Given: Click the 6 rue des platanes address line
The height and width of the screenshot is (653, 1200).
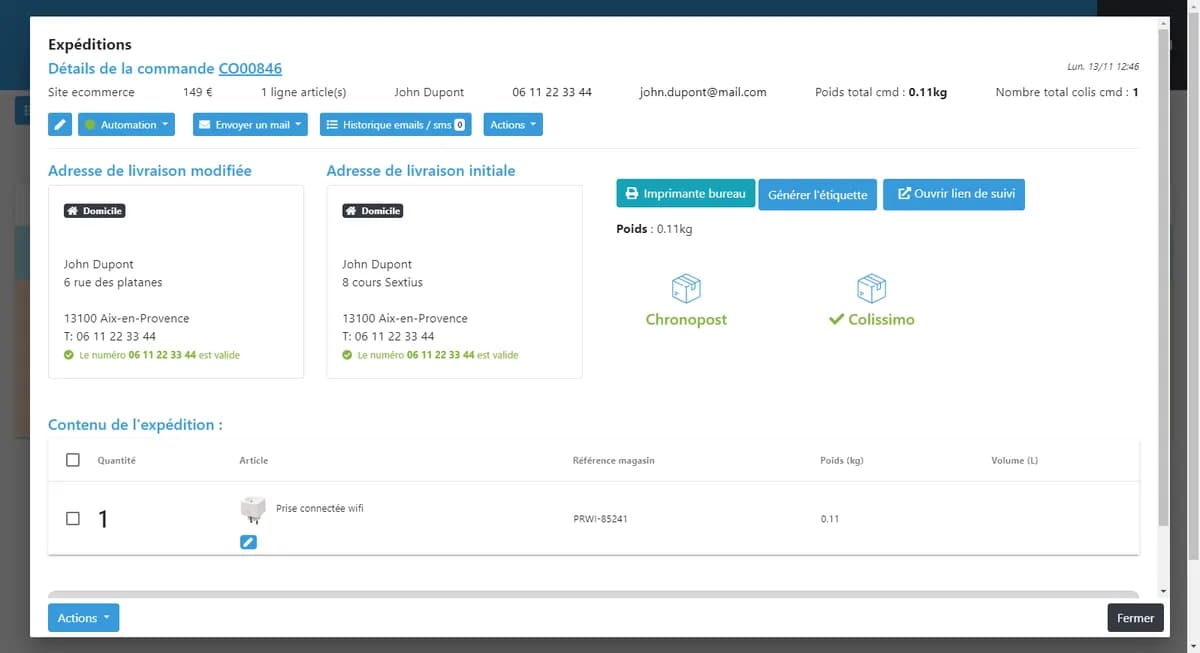Looking at the screenshot, I should tap(113, 282).
